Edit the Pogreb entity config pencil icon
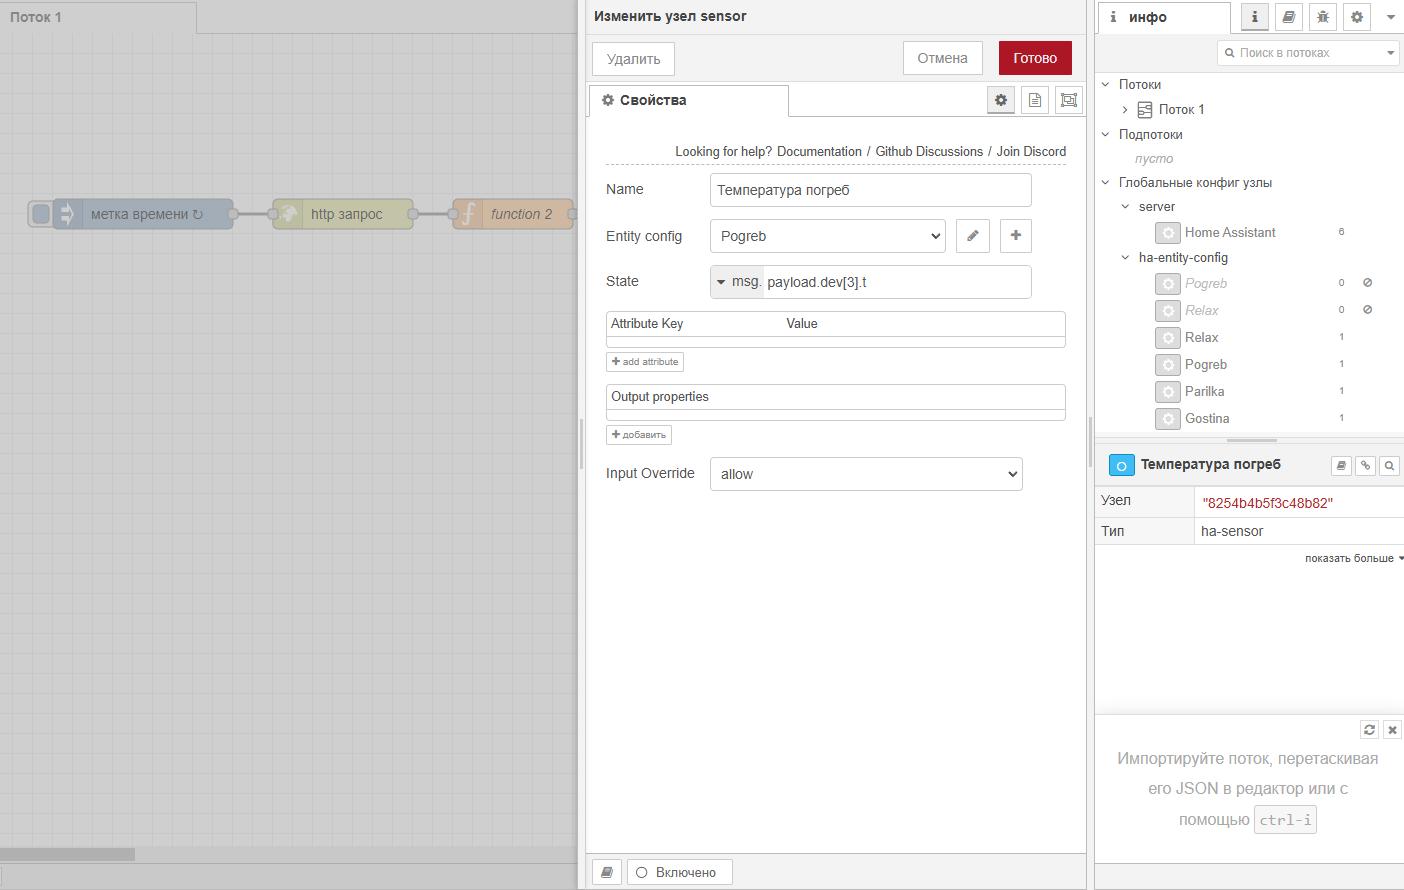Screen dimensions: 1404x890 [972, 236]
